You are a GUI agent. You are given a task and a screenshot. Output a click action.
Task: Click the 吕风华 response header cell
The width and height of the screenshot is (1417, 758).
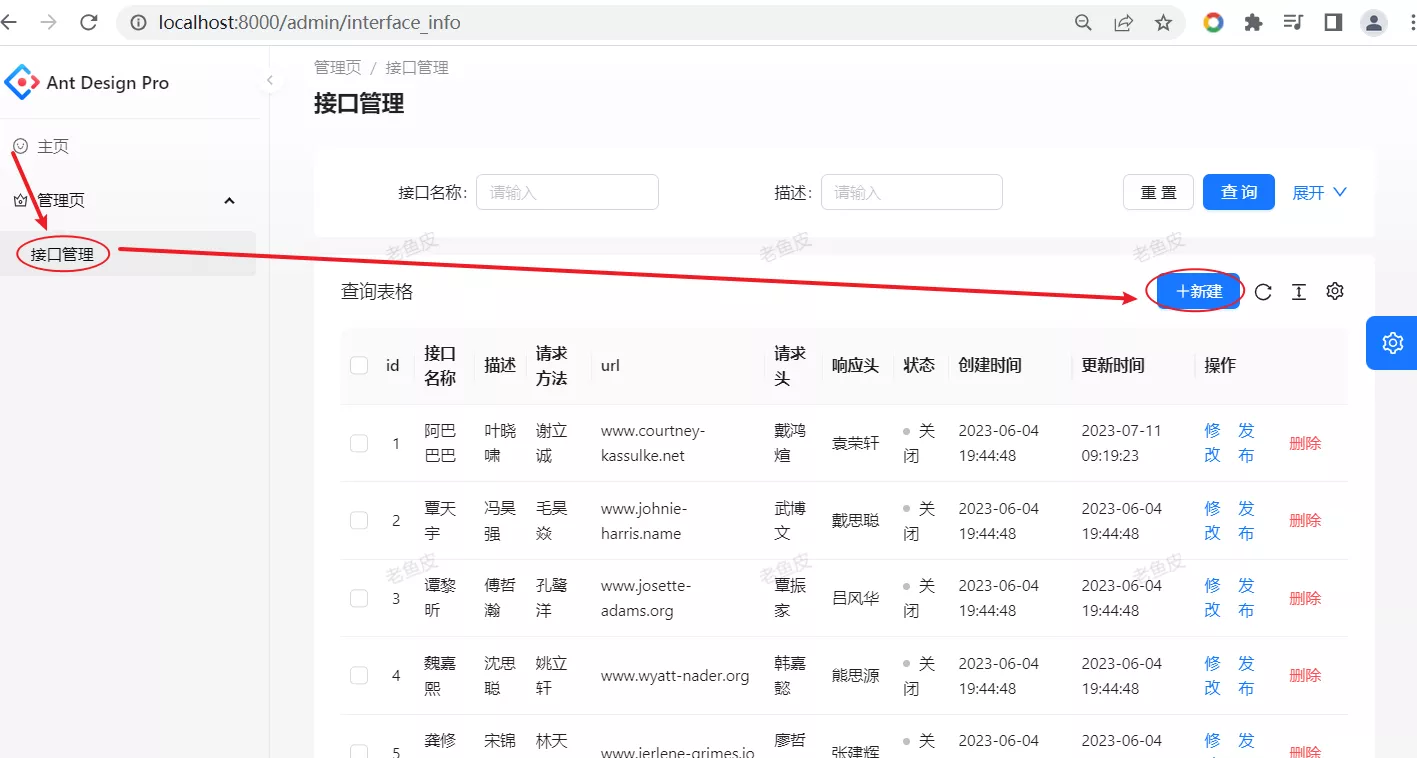(x=856, y=598)
